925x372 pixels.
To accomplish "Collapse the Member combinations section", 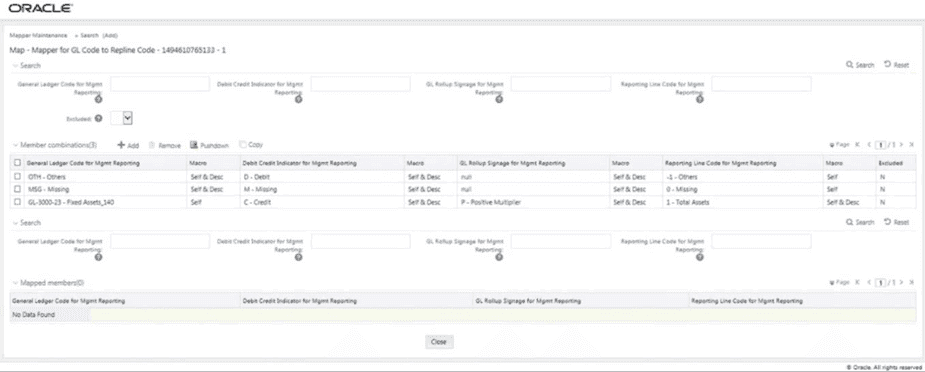I will [15, 144].
